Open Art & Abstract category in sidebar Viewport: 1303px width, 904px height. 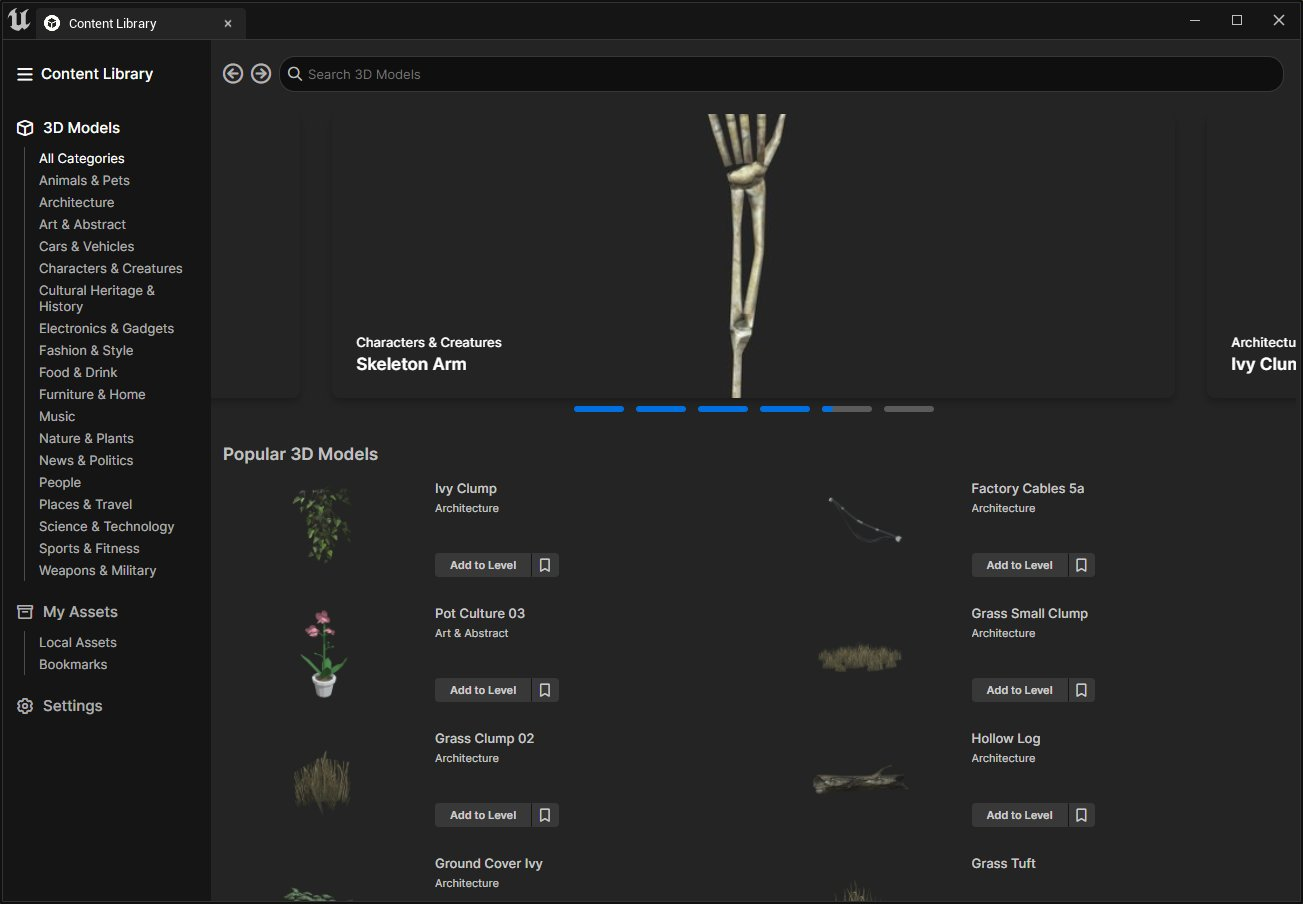[x=82, y=224]
